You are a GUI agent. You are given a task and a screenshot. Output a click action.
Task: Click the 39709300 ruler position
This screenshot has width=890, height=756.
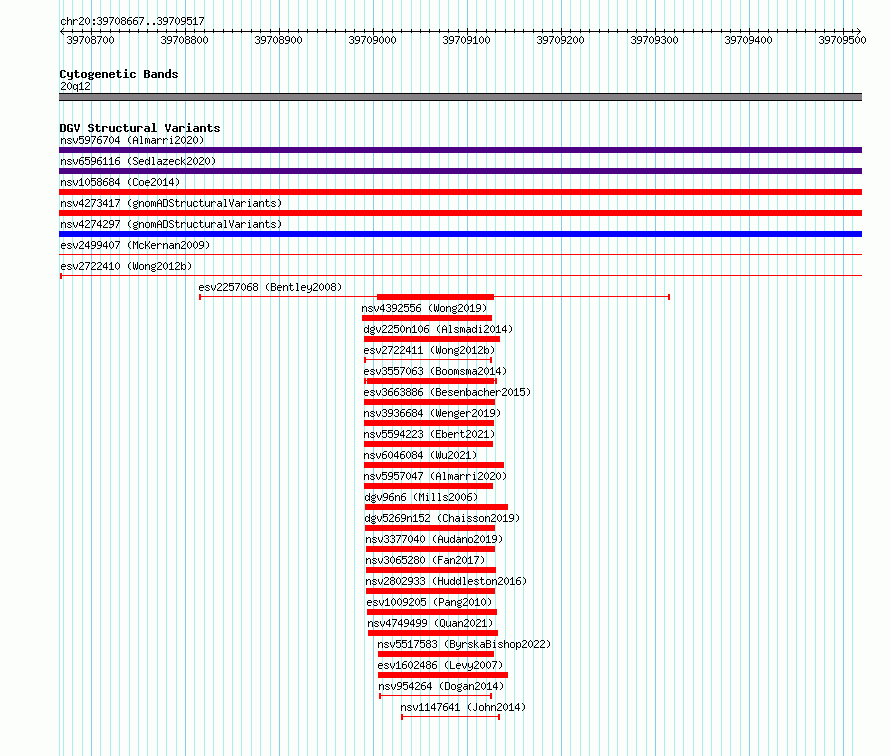tap(654, 40)
